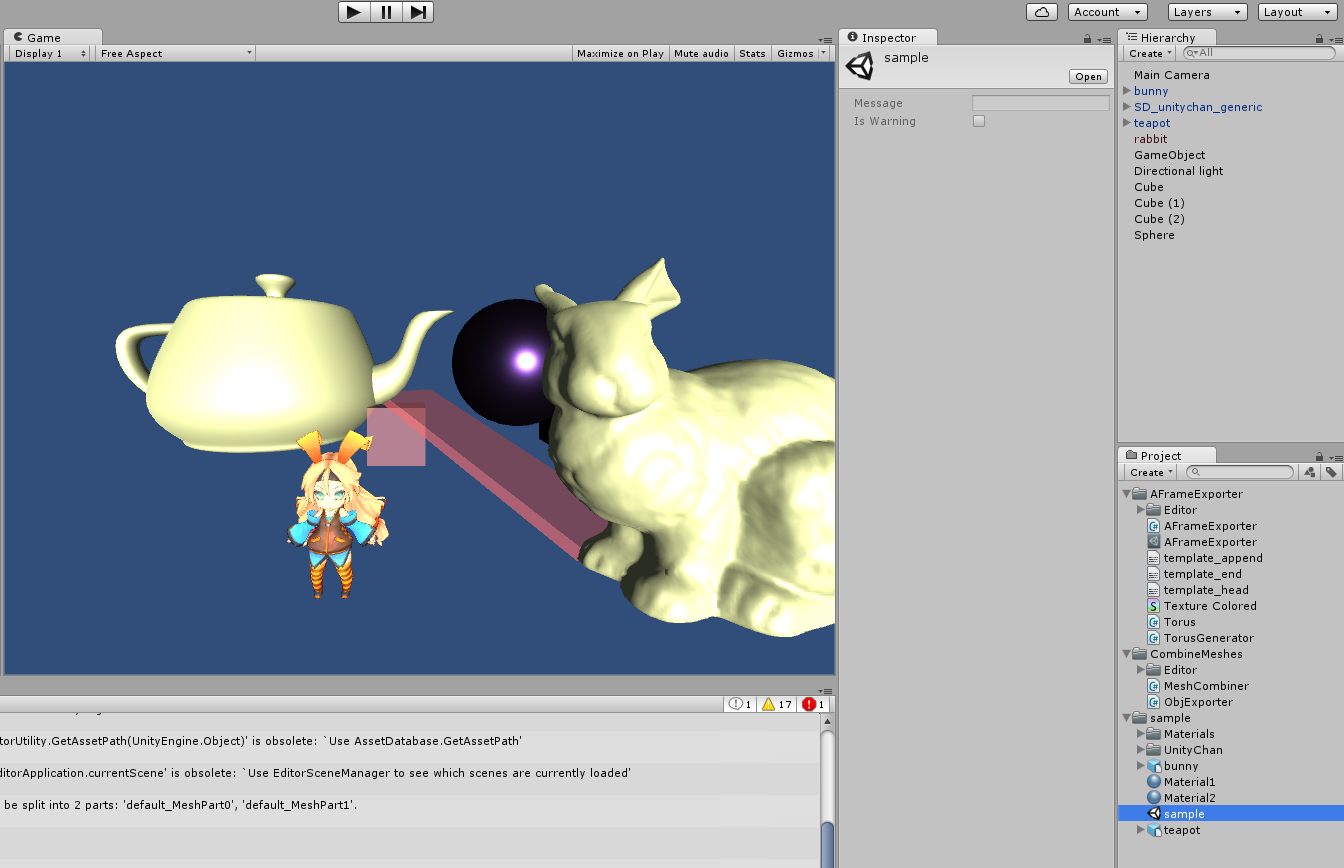Viewport: 1344px width, 868px height.
Task: Open the Inspector panel options menu
Action: (x=1104, y=39)
